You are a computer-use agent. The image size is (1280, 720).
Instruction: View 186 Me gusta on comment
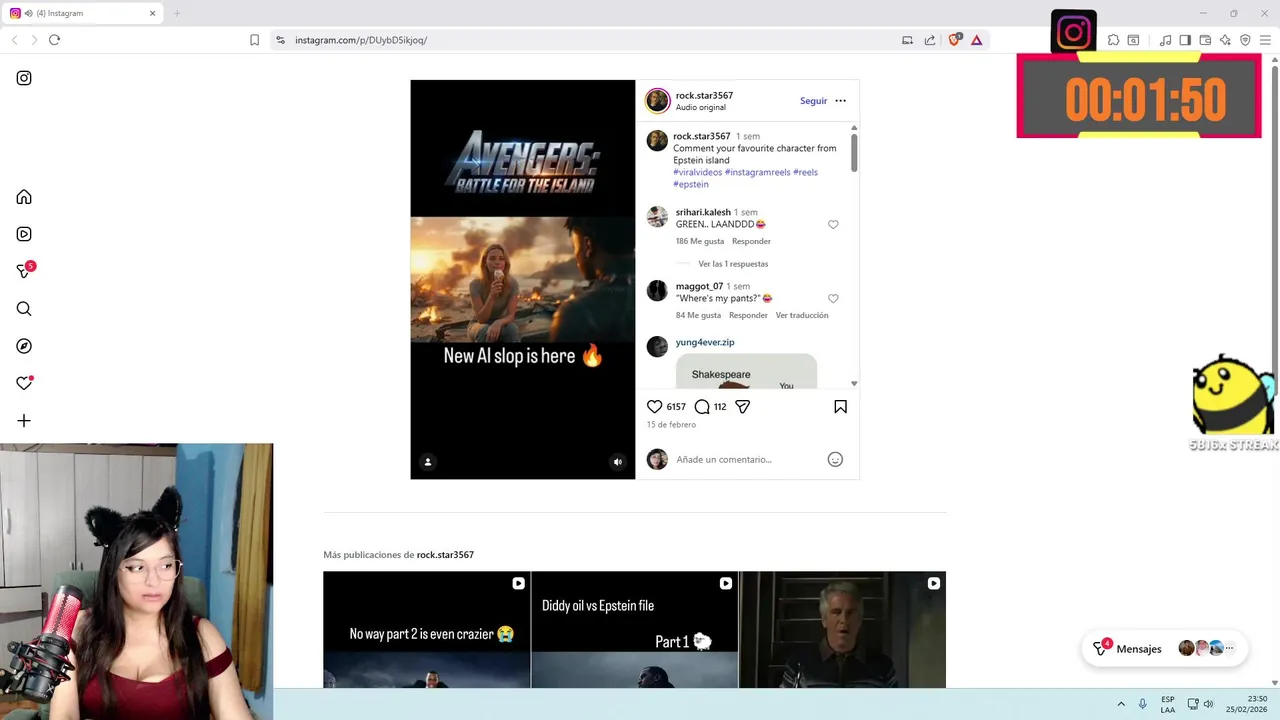coord(700,241)
